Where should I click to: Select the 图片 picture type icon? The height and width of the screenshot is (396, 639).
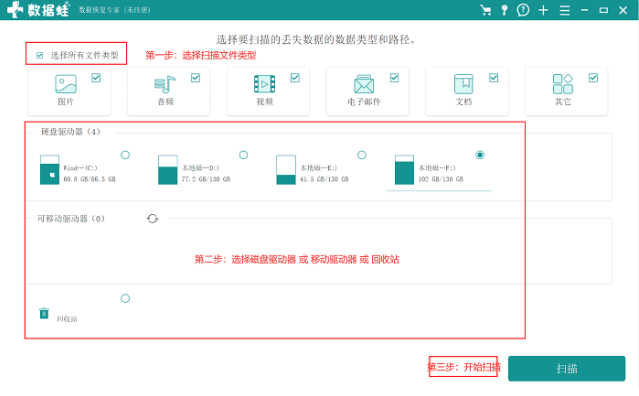(x=66, y=84)
